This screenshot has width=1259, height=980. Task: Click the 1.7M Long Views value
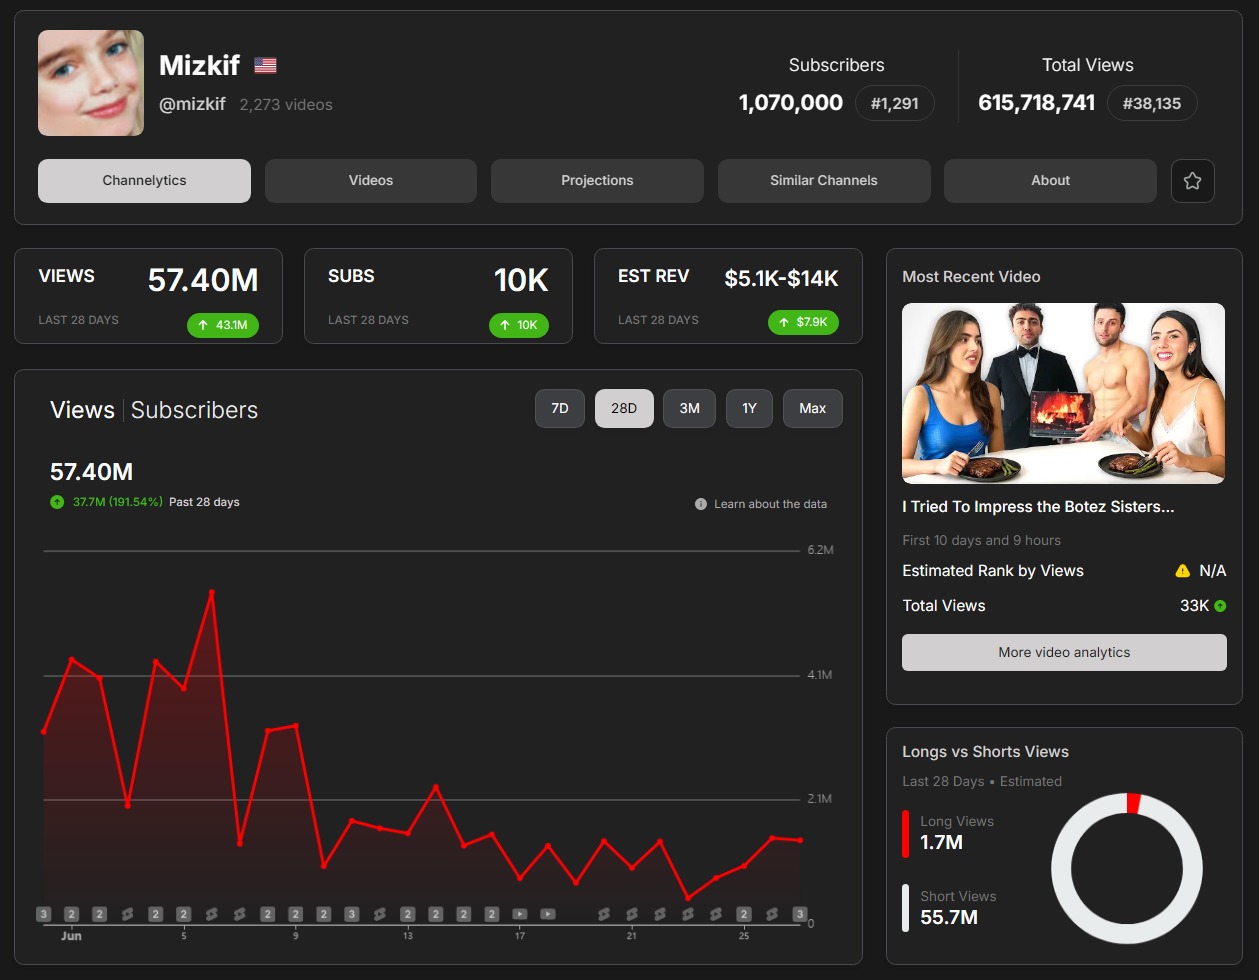click(941, 843)
